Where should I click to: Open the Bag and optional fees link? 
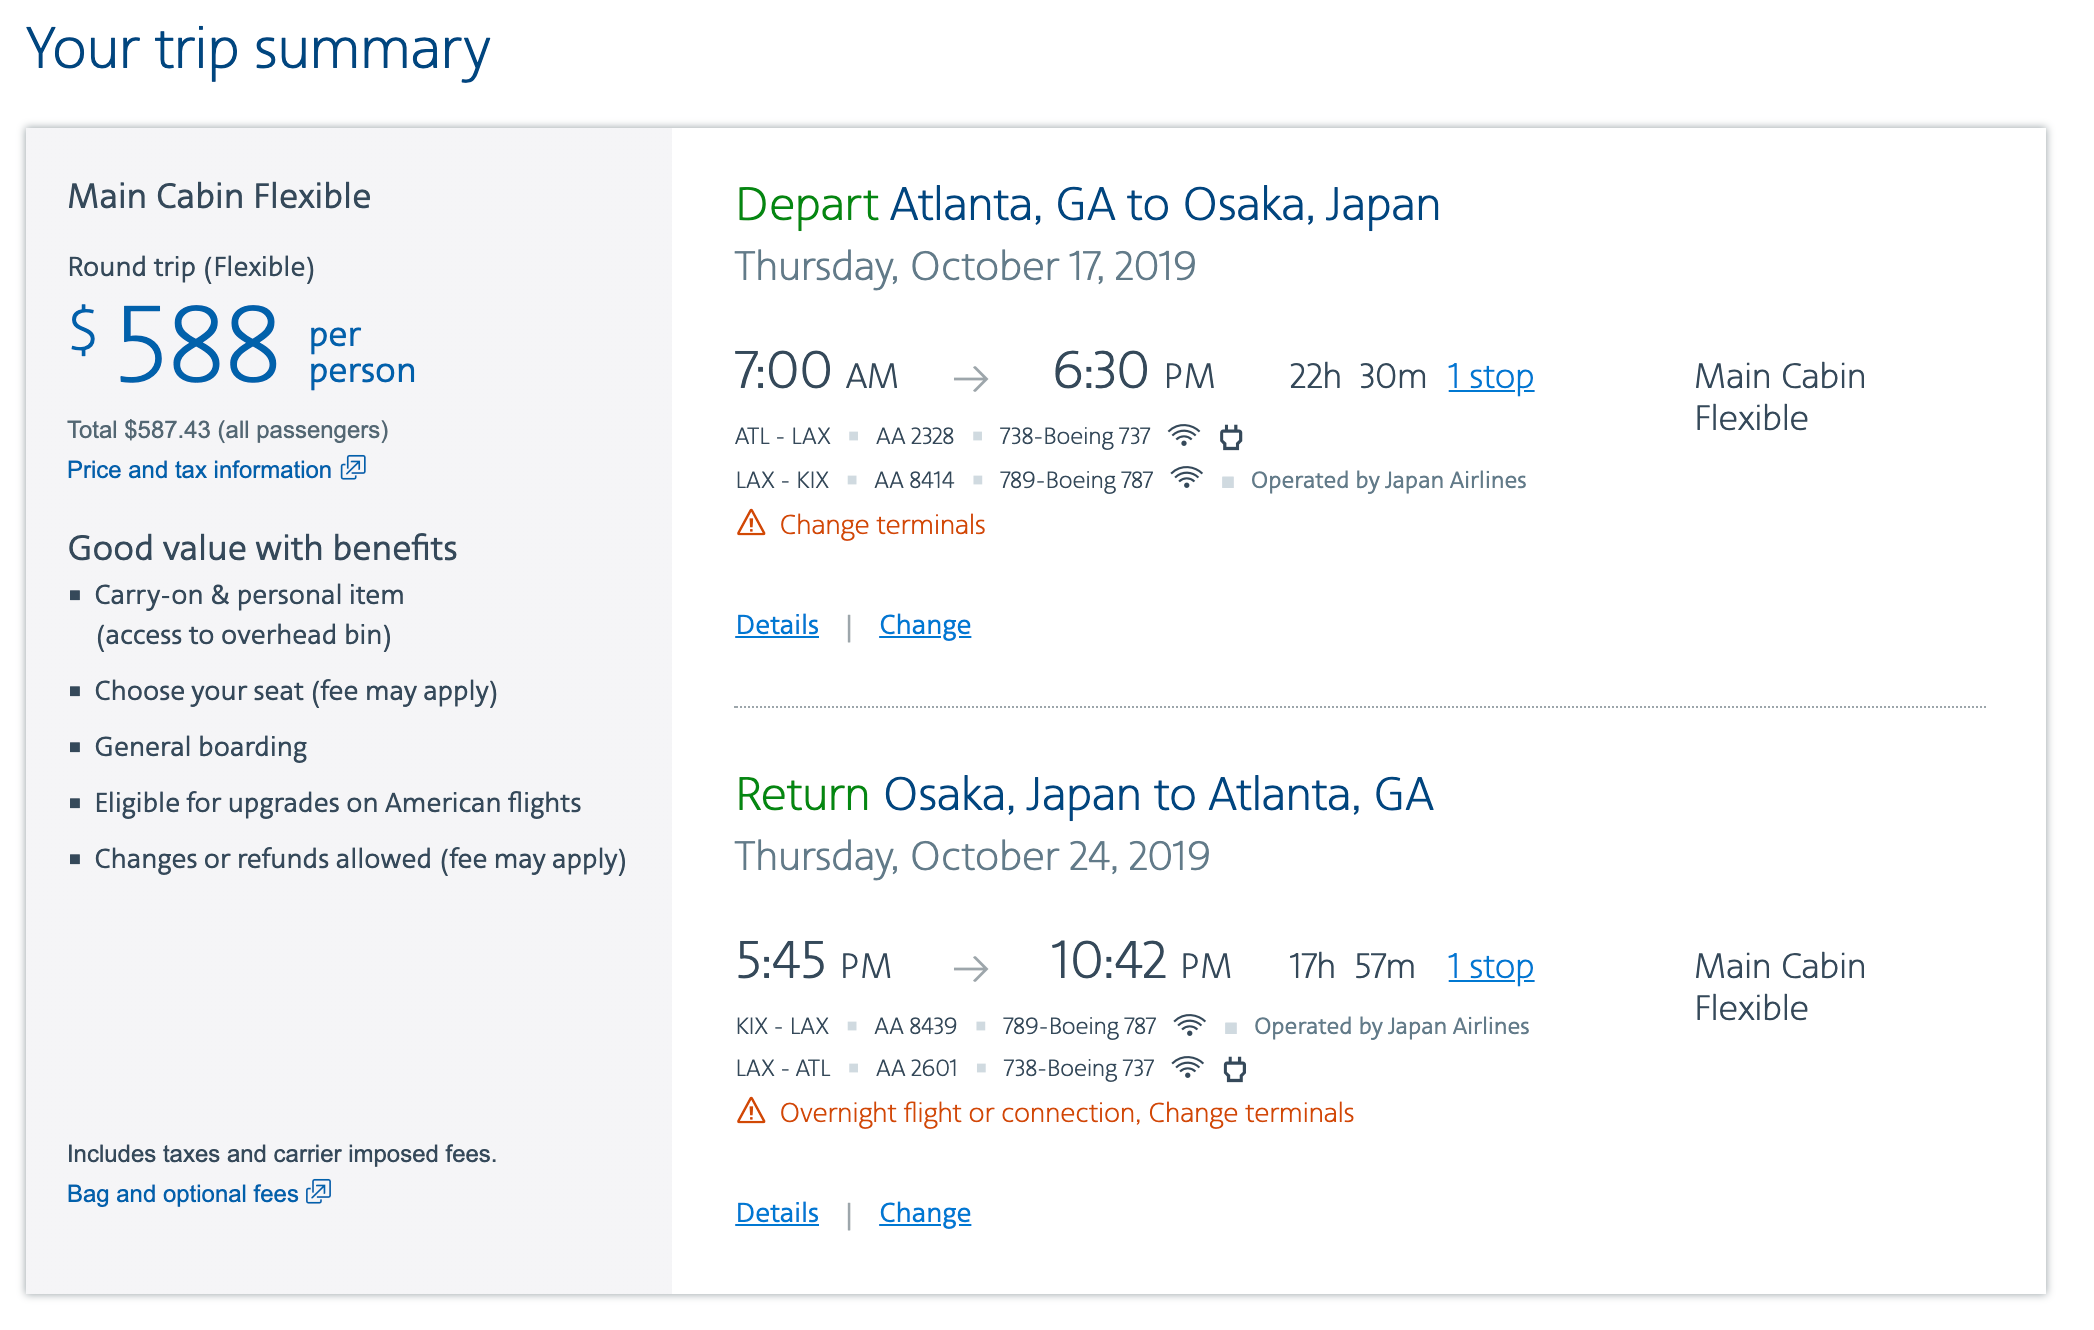[183, 1194]
